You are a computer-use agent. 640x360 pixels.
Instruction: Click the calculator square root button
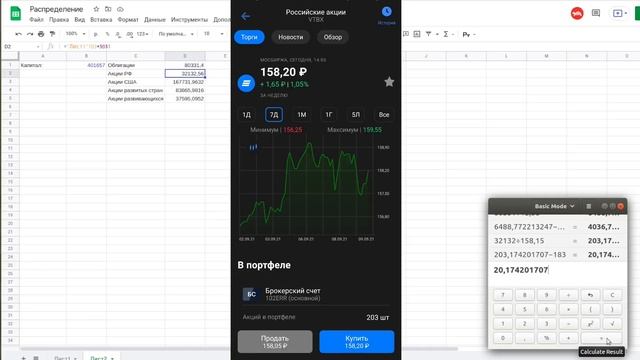(x=612, y=324)
